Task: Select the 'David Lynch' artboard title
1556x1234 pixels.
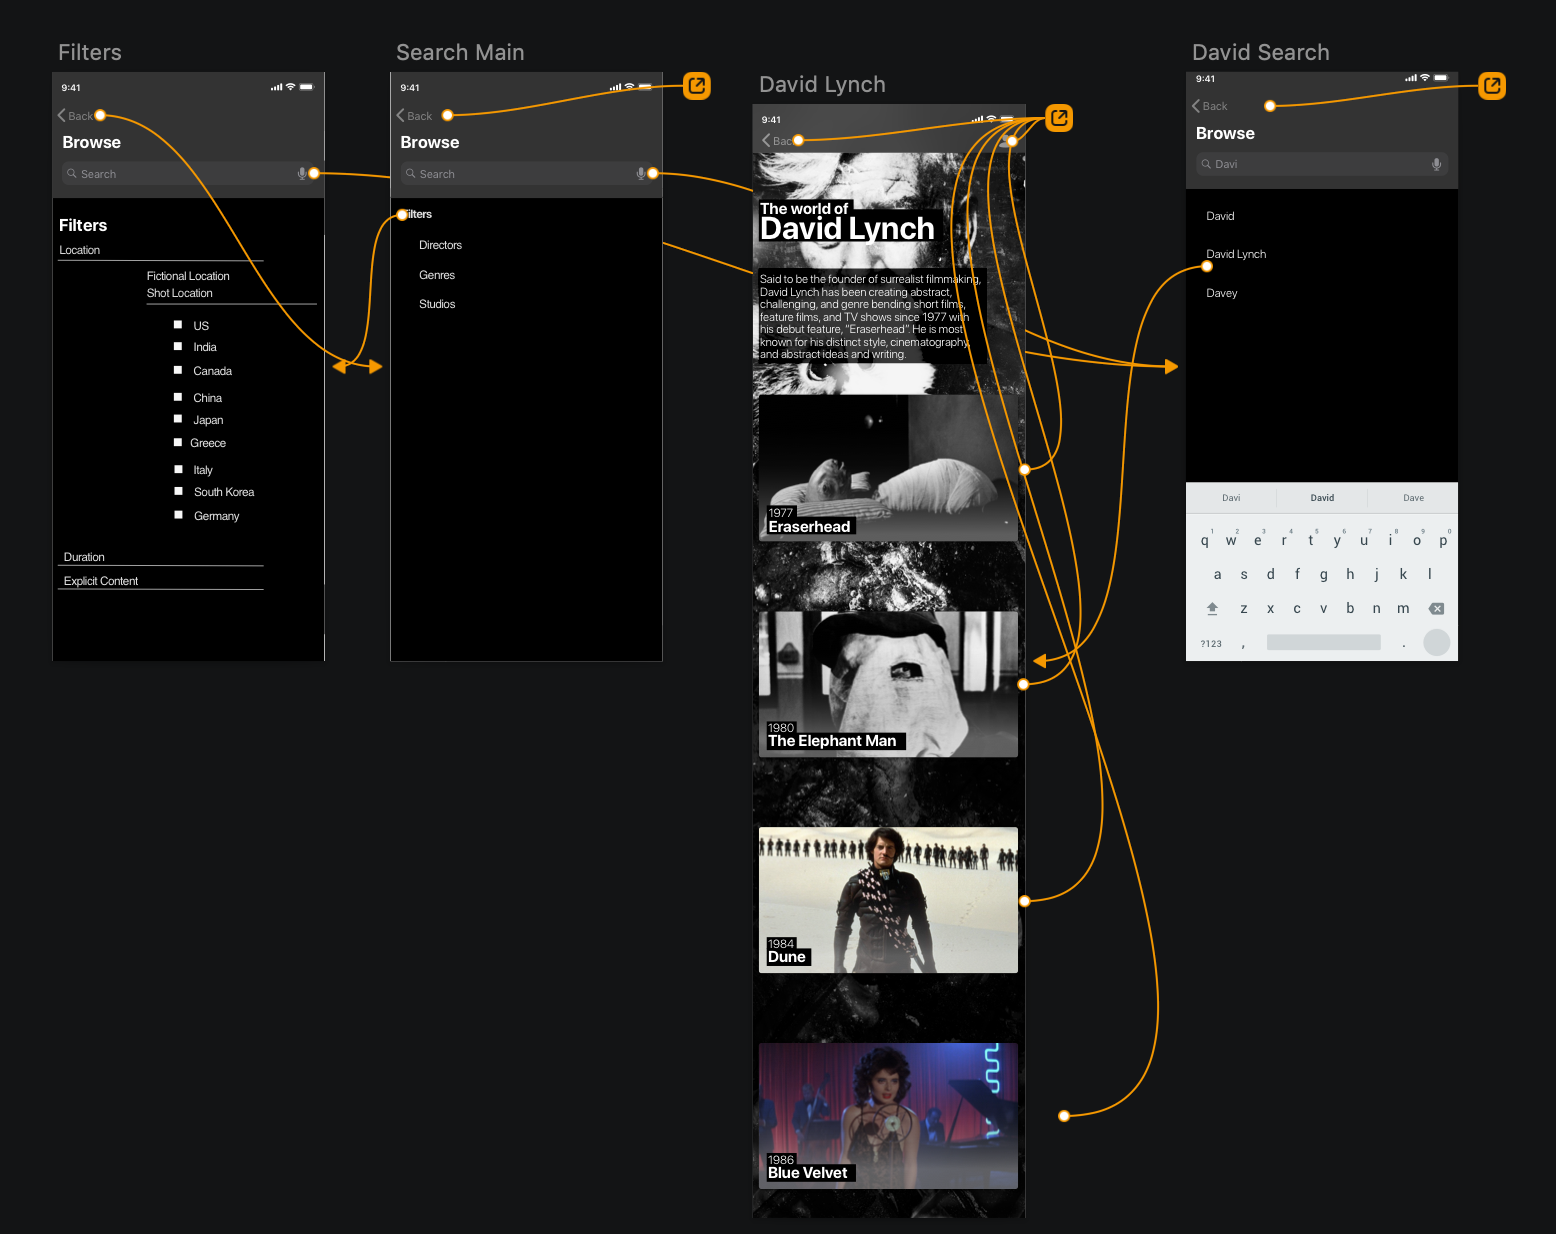Action: pos(822,85)
